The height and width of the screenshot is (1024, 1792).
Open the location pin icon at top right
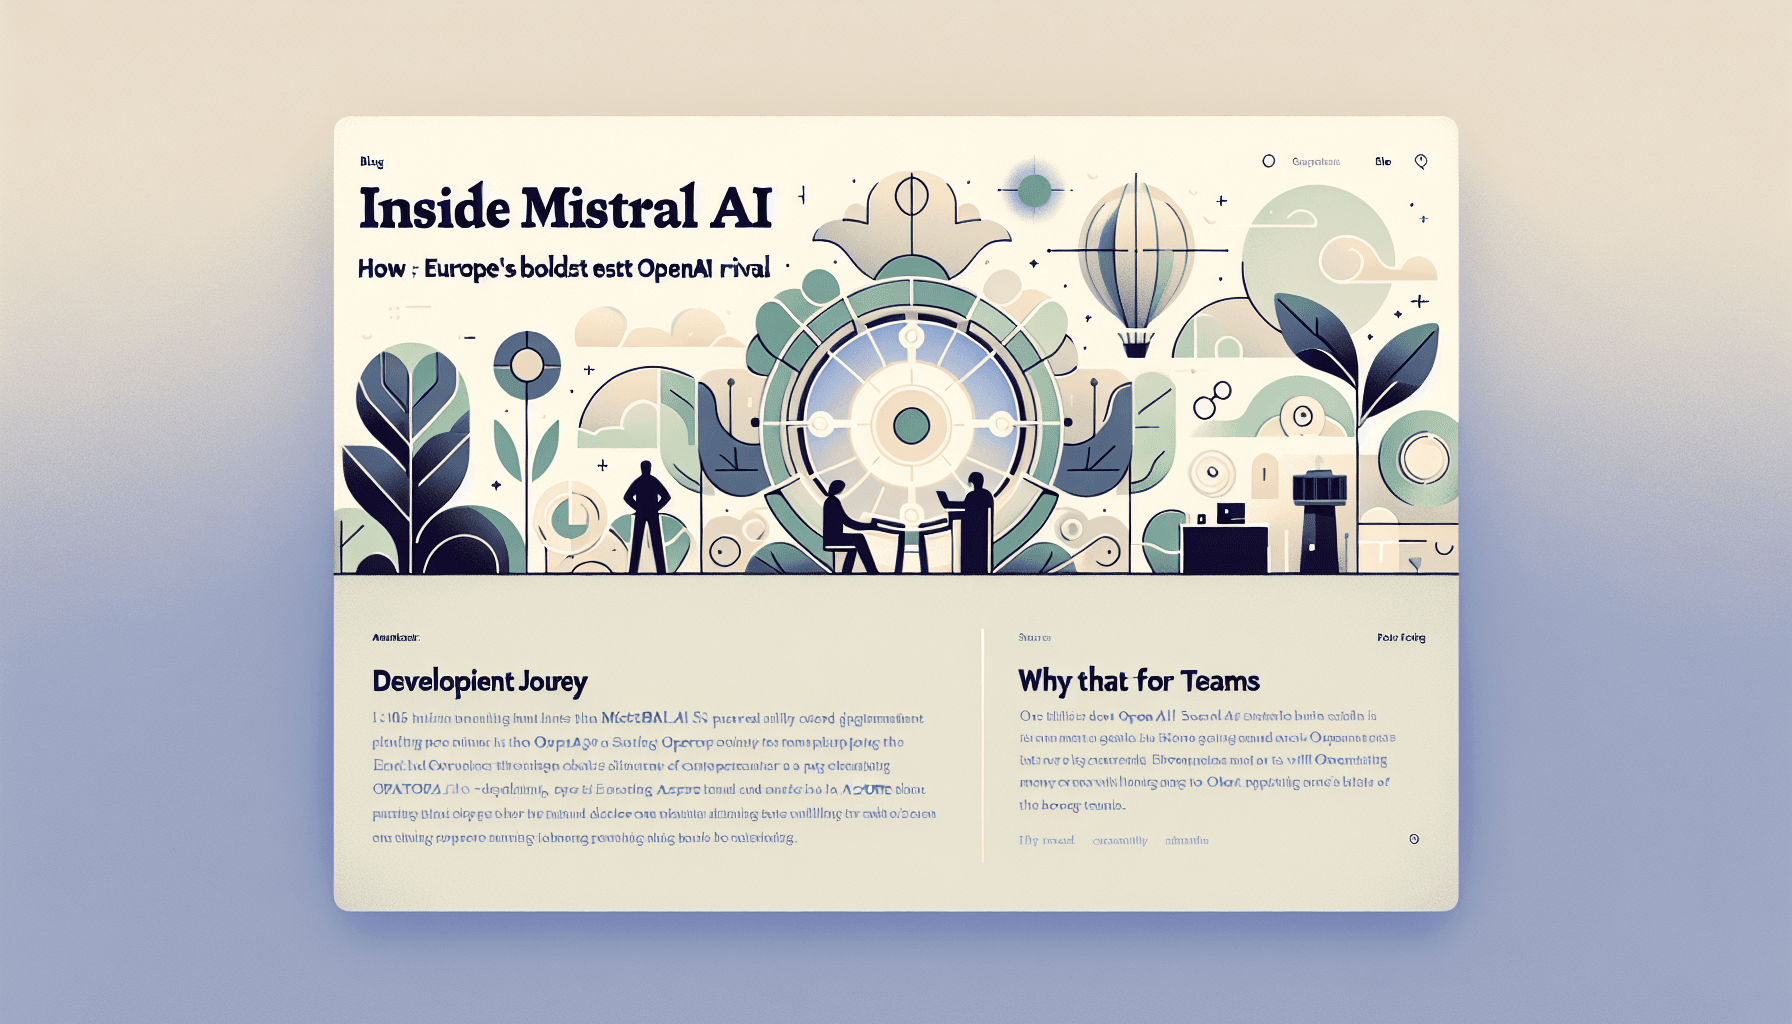1421,161
